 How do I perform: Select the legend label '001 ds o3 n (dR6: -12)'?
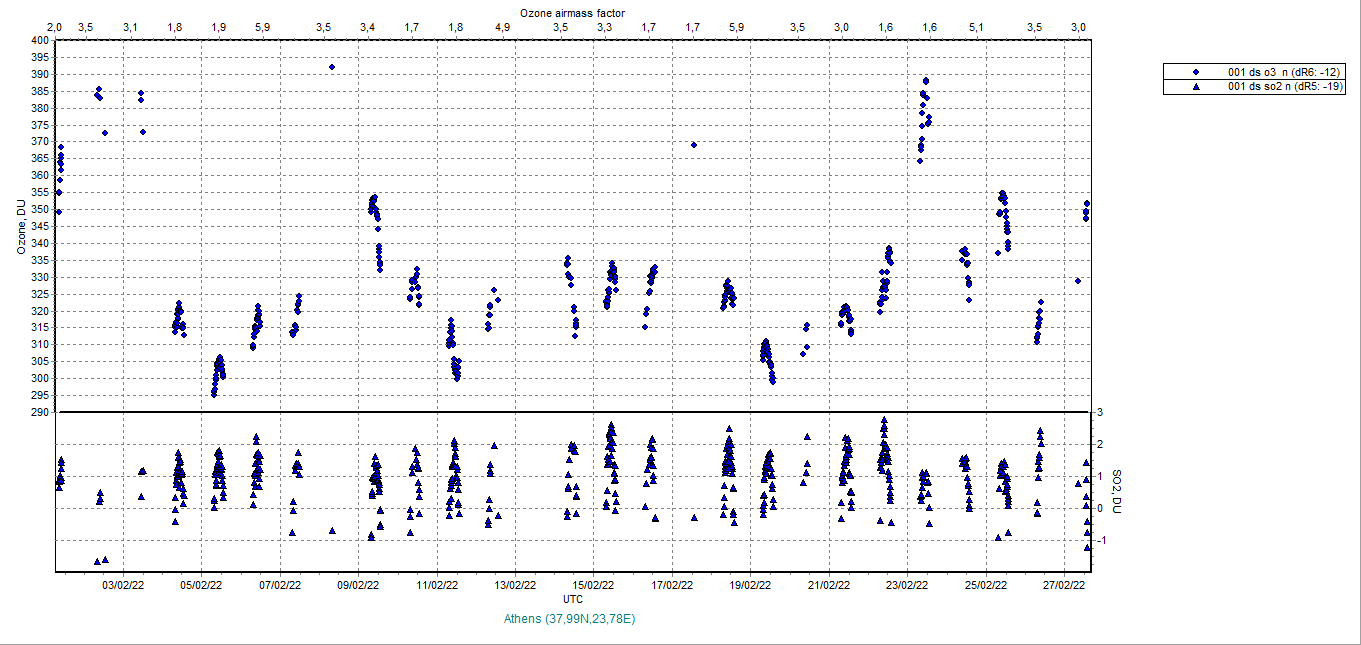click(x=1285, y=73)
